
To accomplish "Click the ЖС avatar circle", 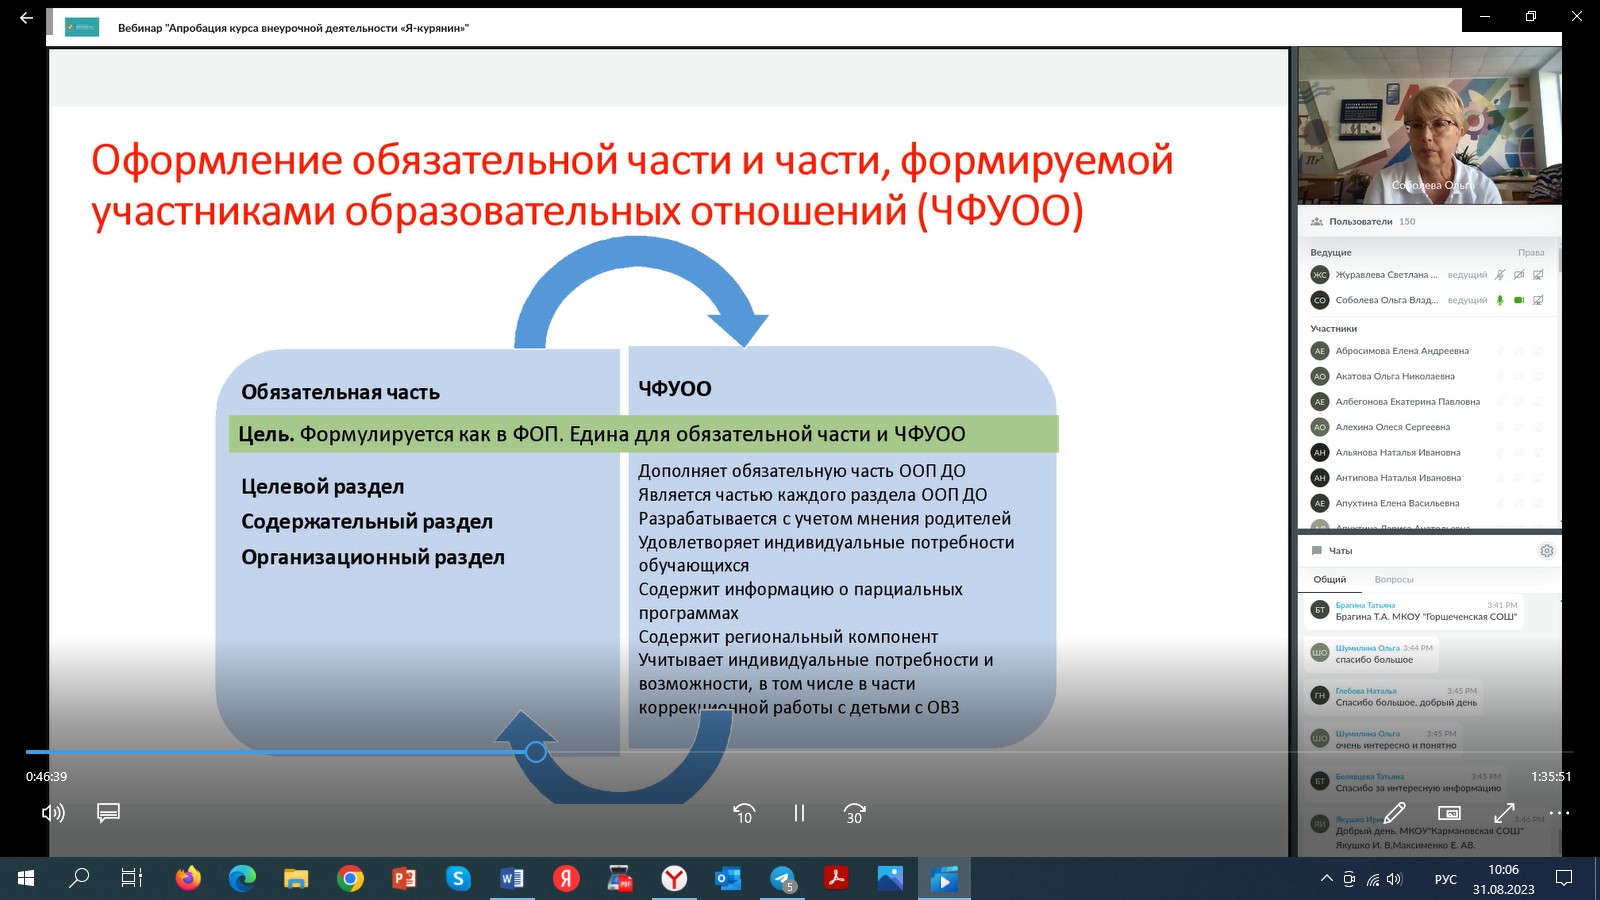I will (x=1320, y=274).
